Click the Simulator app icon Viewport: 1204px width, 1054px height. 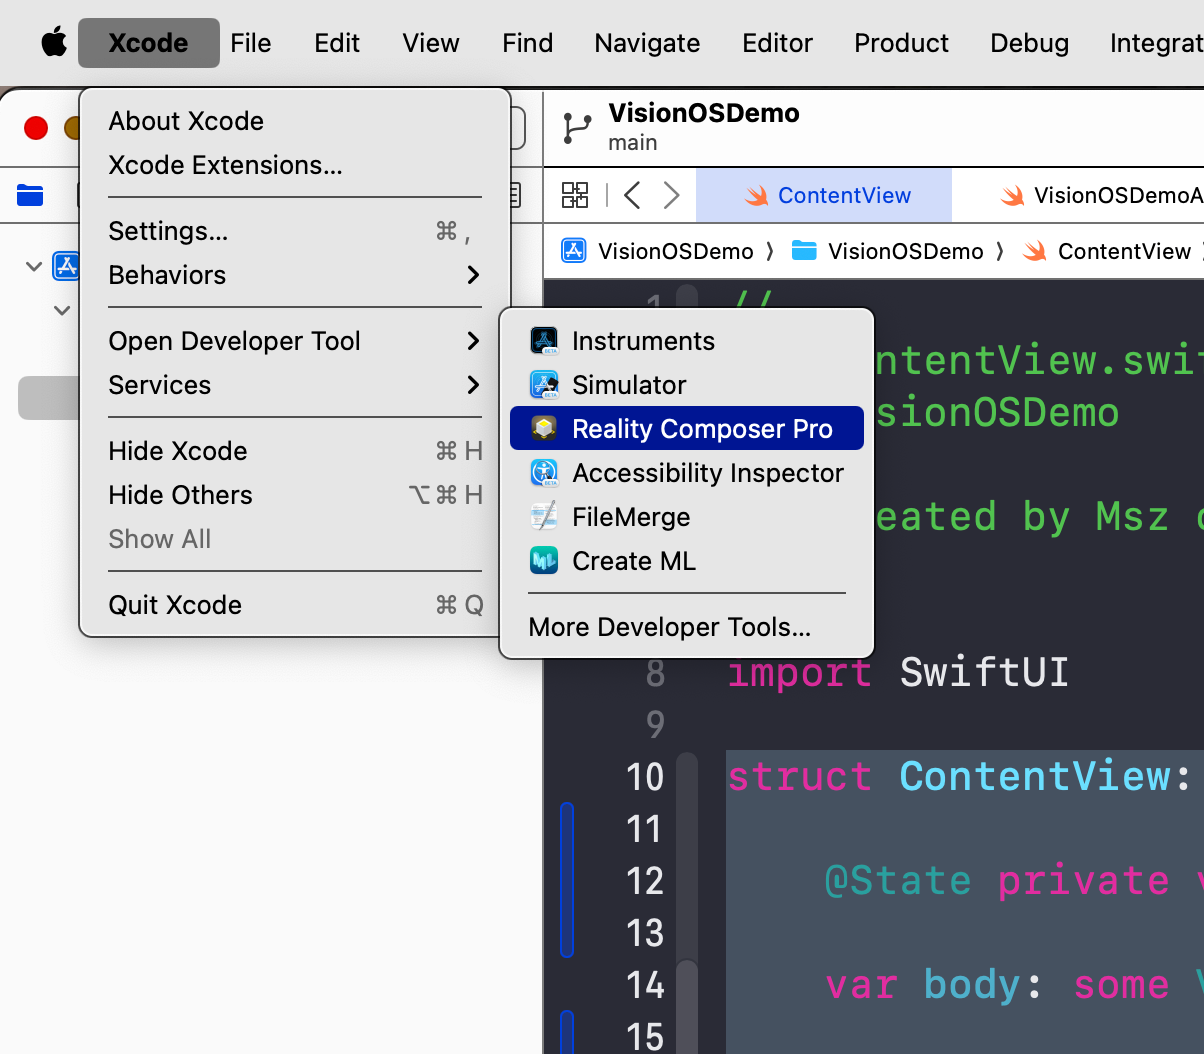point(544,385)
